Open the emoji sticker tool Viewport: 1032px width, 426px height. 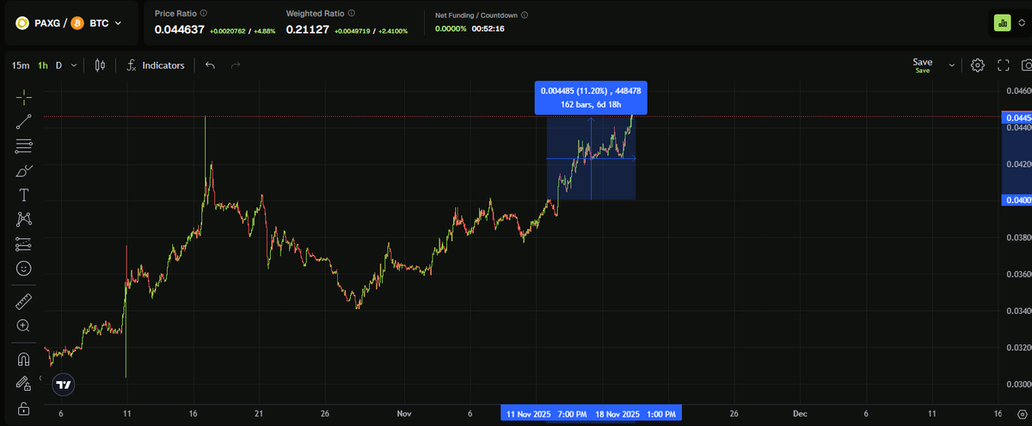click(x=24, y=268)
